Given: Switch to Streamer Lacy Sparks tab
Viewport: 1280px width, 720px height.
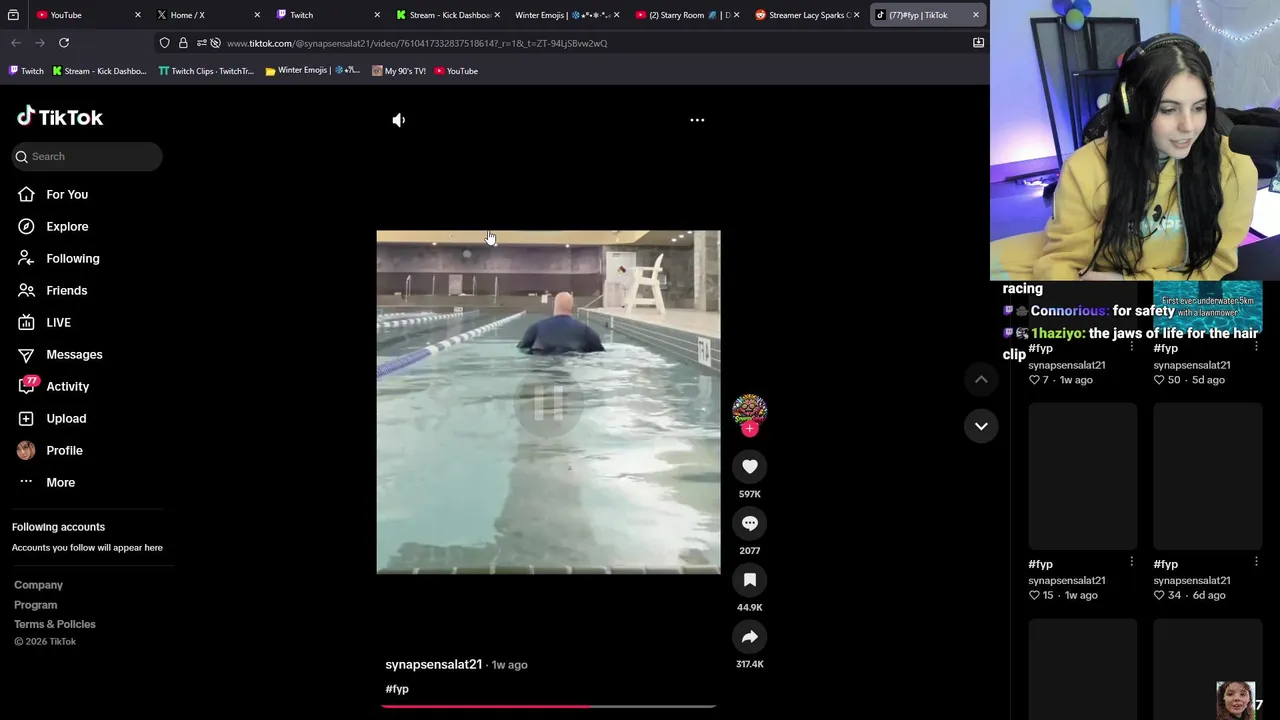Looking at the screenshot, I should click(805, 15).
